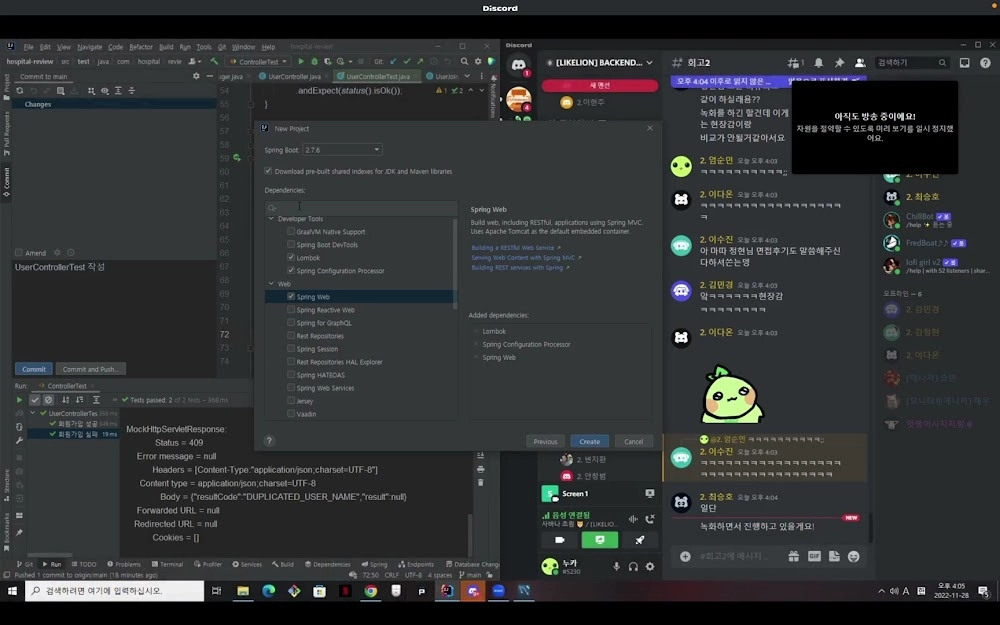Update project via Git blue arrow icon

pyautogui.click(x=393, y=62)
